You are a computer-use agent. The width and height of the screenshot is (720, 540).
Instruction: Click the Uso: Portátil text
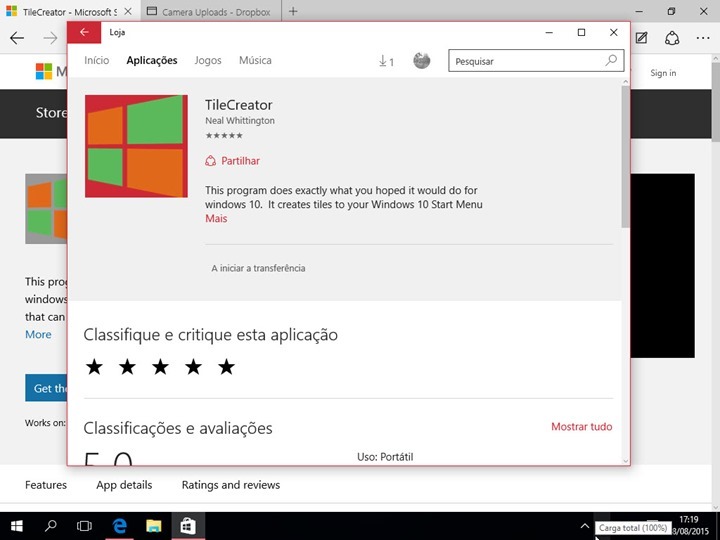(x=385, y=457)
